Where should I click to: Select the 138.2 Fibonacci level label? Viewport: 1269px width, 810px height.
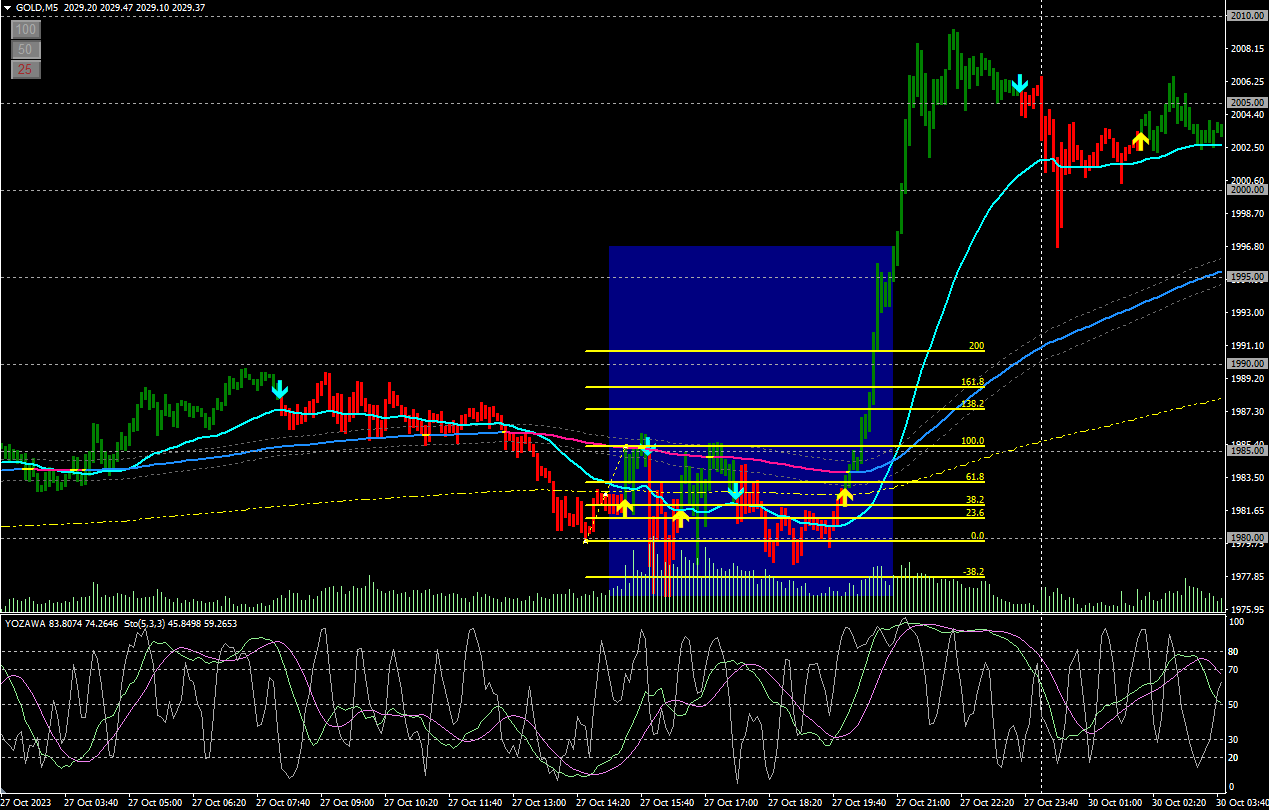[x=972, y=404]
